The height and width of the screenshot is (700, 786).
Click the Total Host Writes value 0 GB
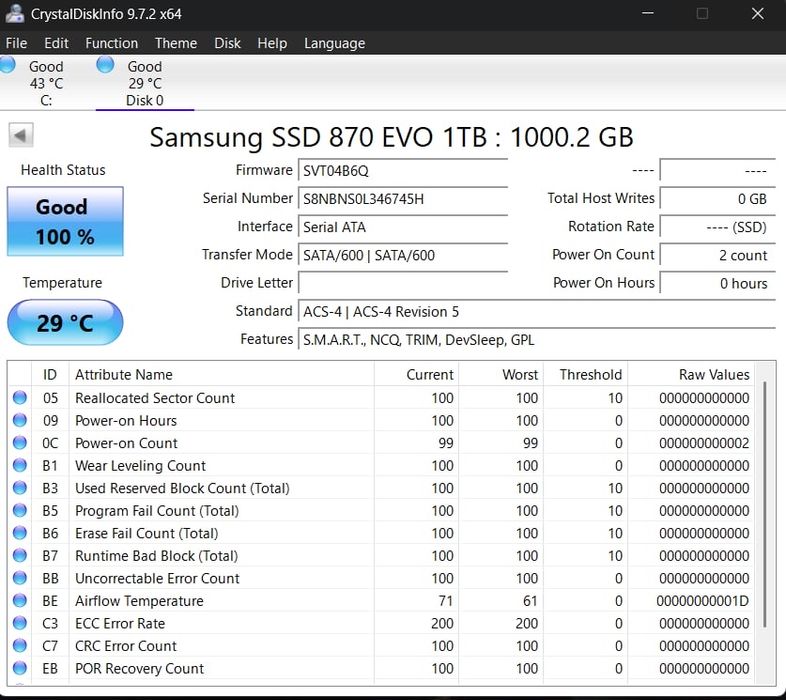718,199
